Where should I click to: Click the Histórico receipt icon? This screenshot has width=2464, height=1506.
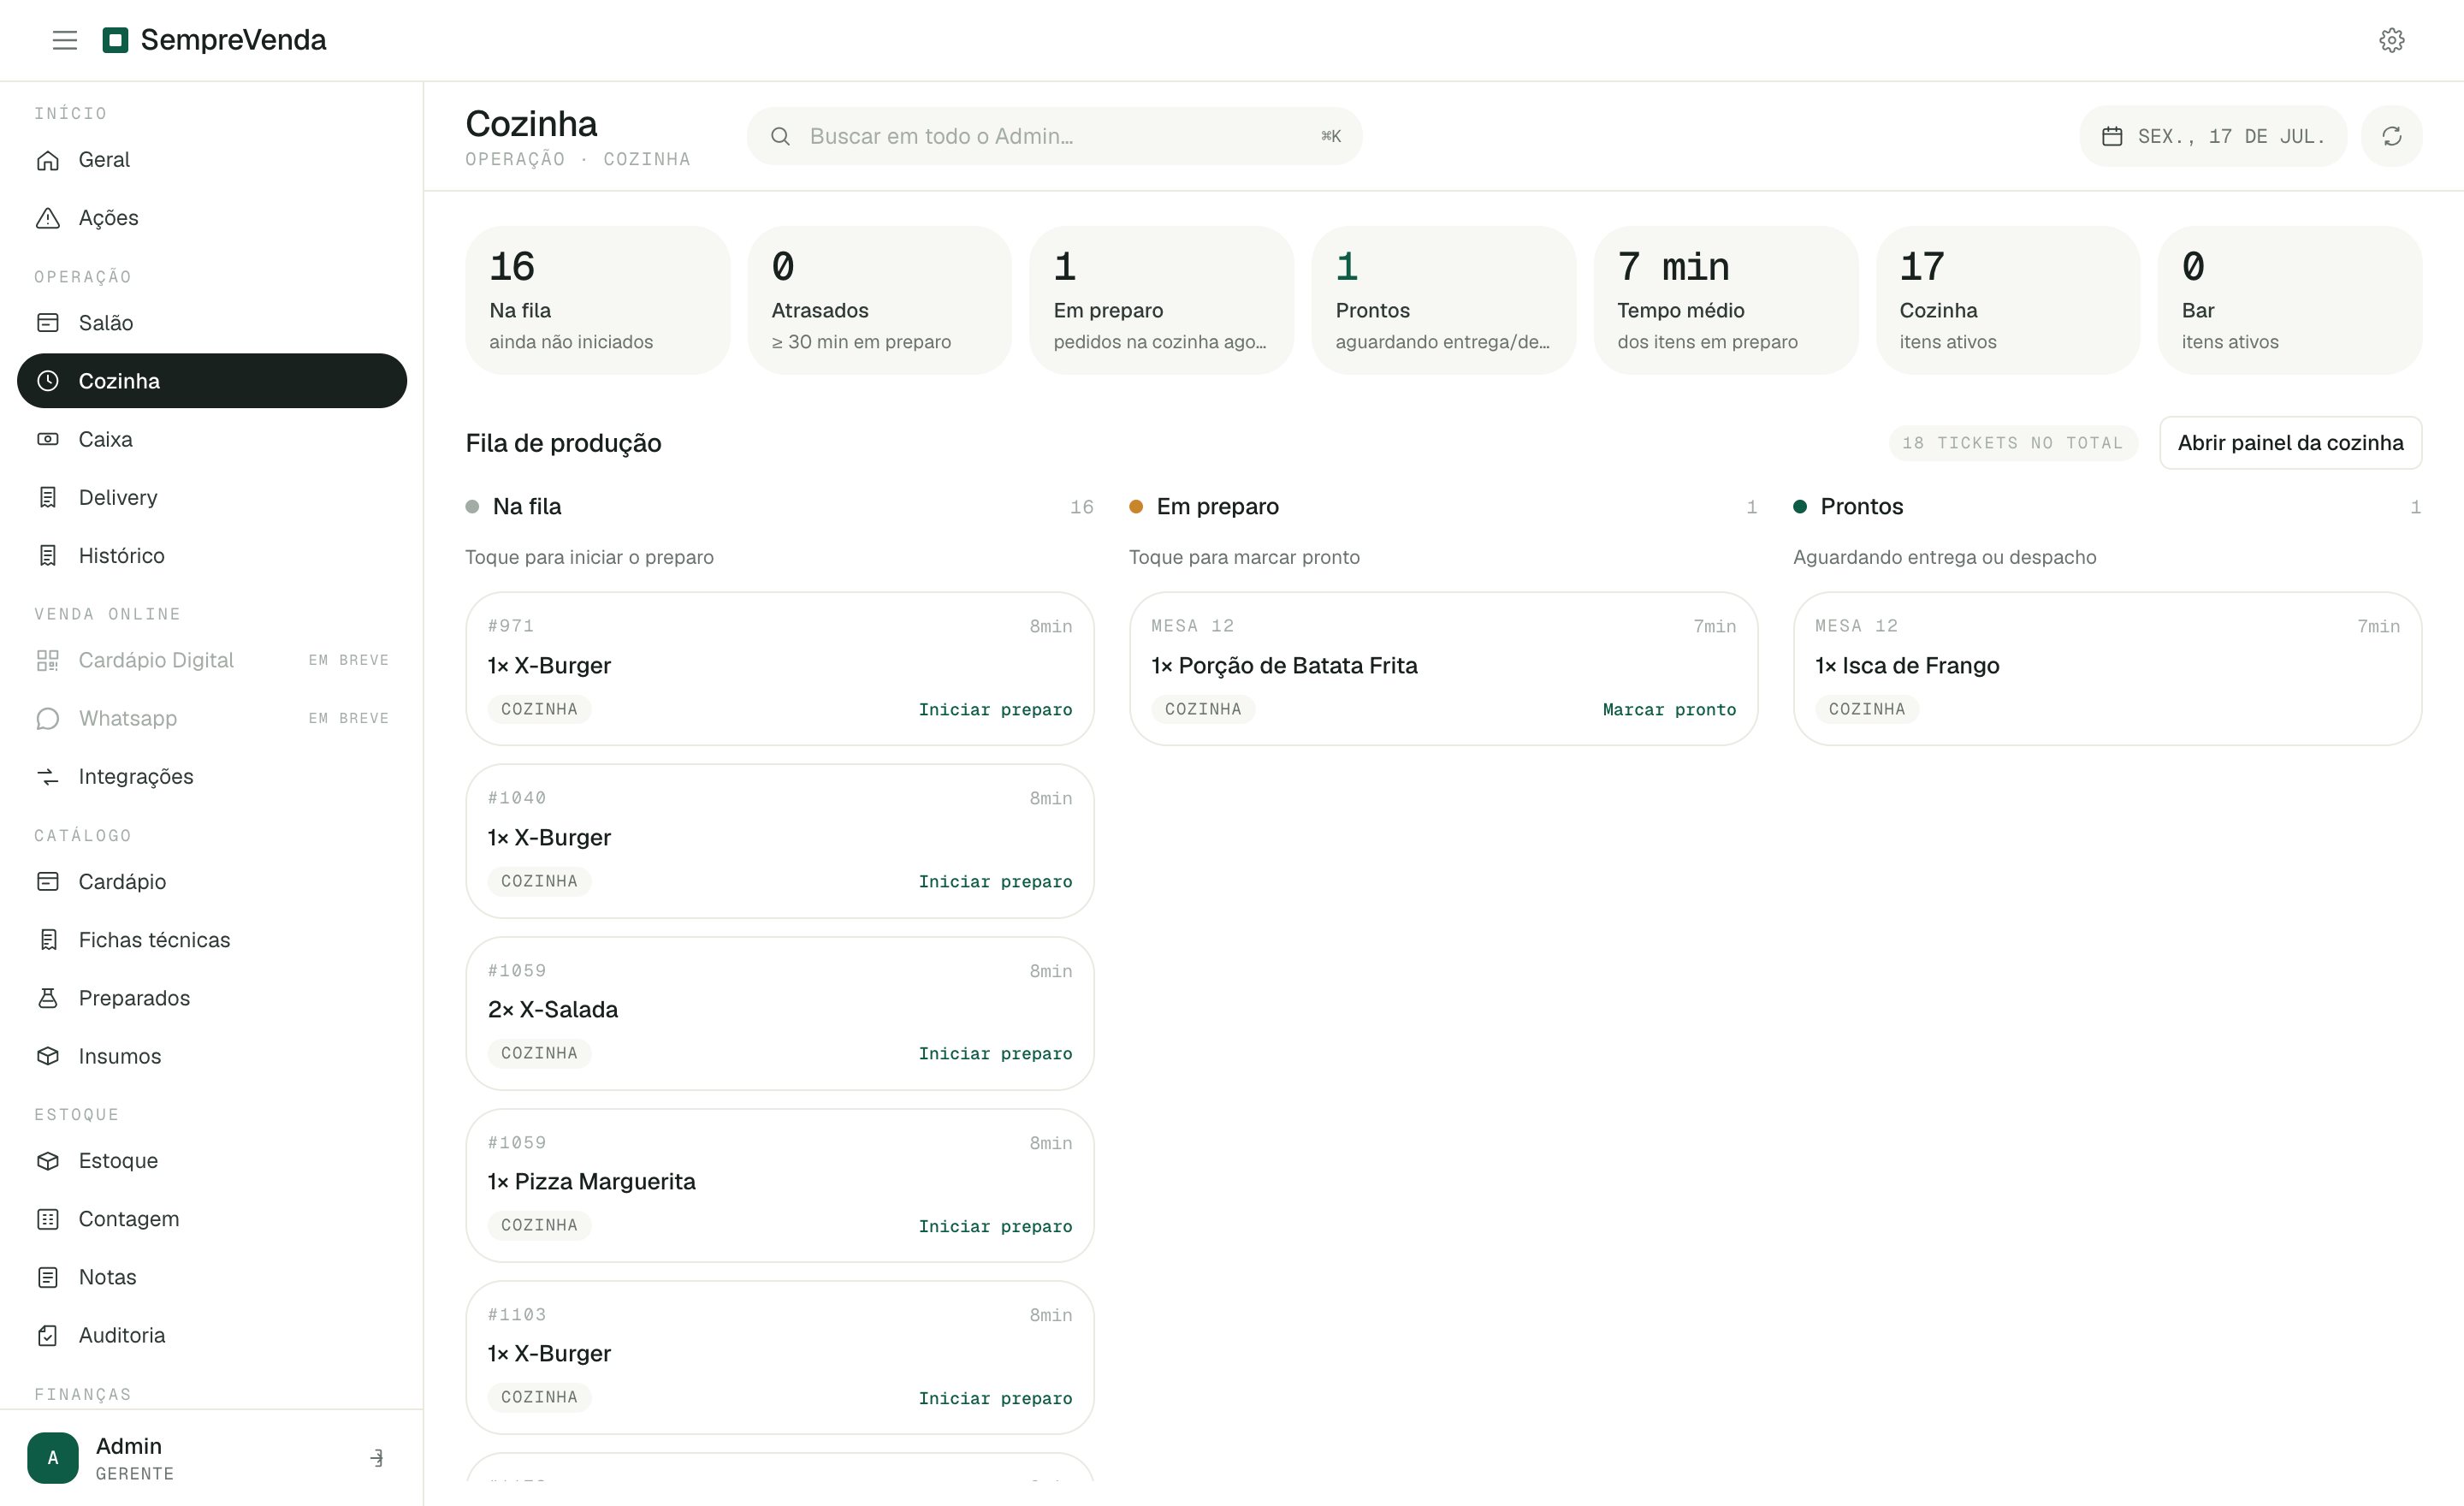[x=48, y=555]
